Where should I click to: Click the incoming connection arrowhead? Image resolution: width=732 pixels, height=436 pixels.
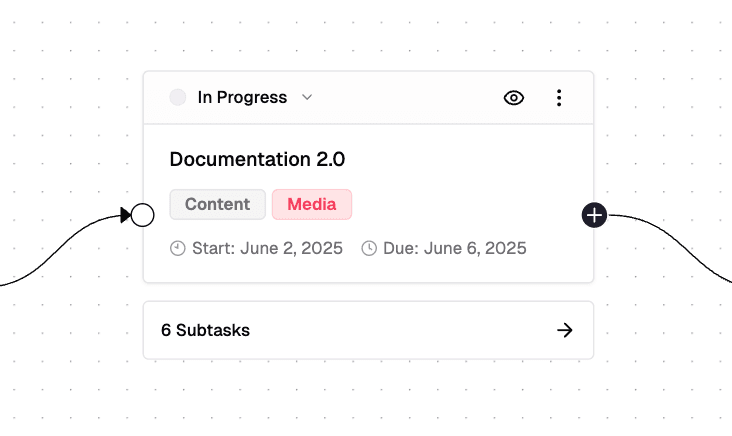point(126,214)
